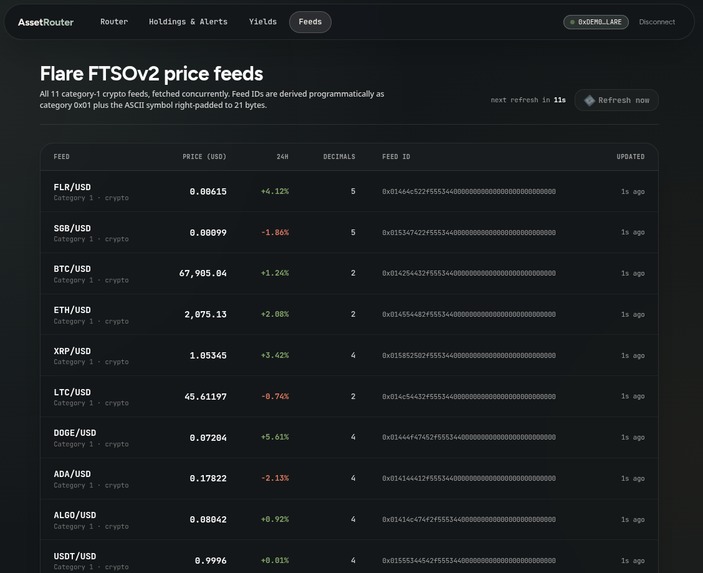Click the FLR 24h change +4.12%
Screen dimensions: 703x573
tap(275, 191)
